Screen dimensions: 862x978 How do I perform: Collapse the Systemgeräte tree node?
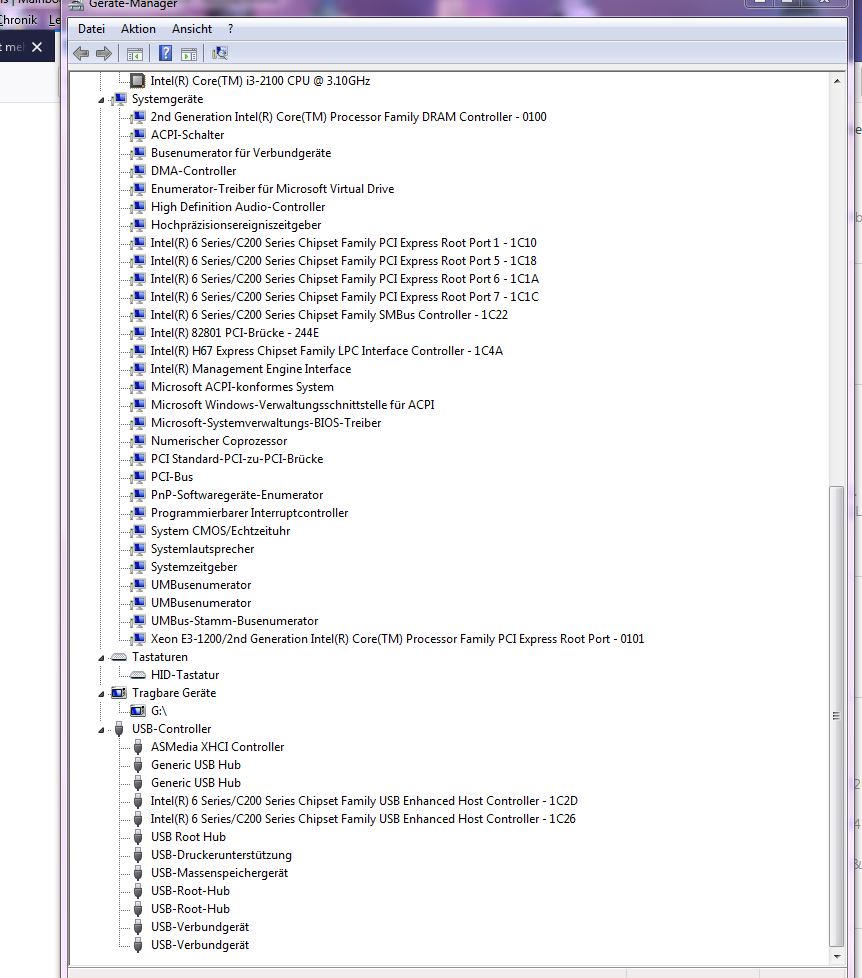(101, 100)
